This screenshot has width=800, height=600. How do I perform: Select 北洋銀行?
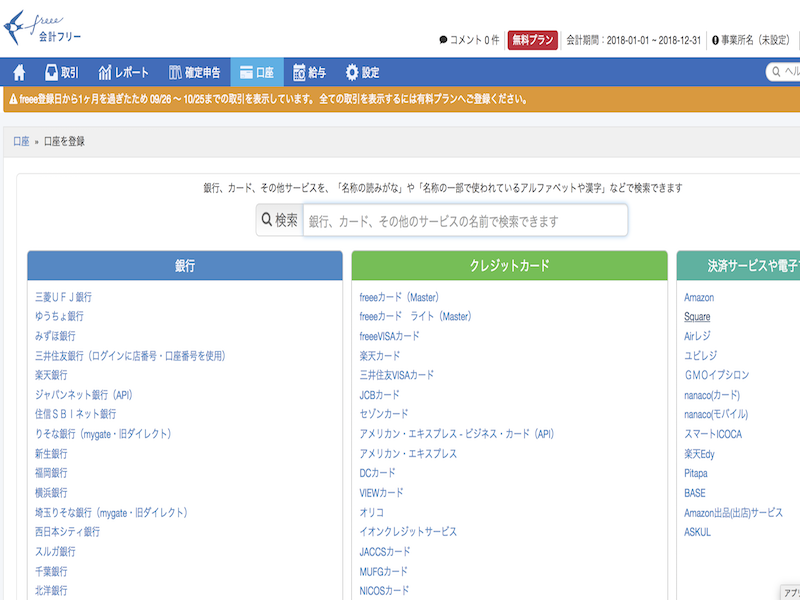51,590
